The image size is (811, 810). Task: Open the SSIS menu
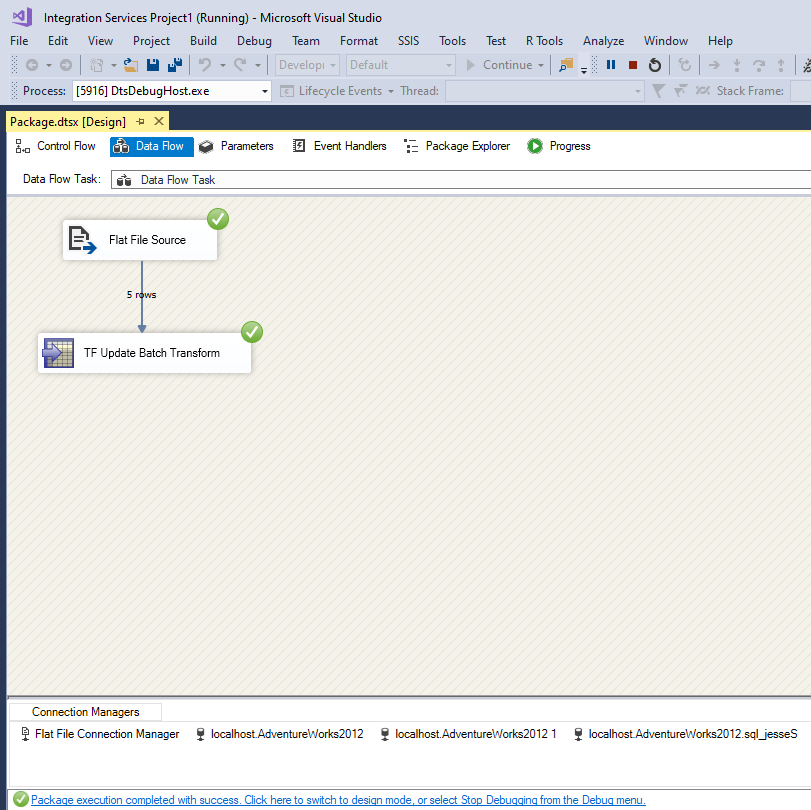click(408, 41)
